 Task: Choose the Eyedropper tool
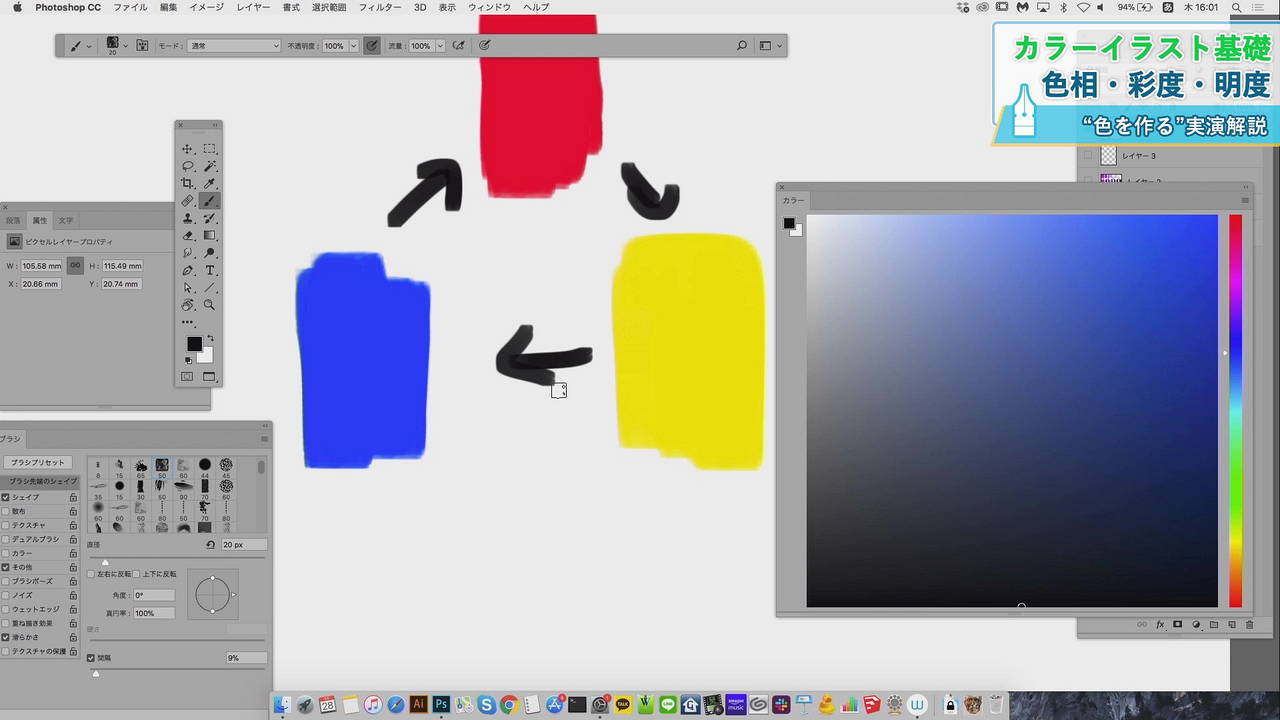pos(209,184)
